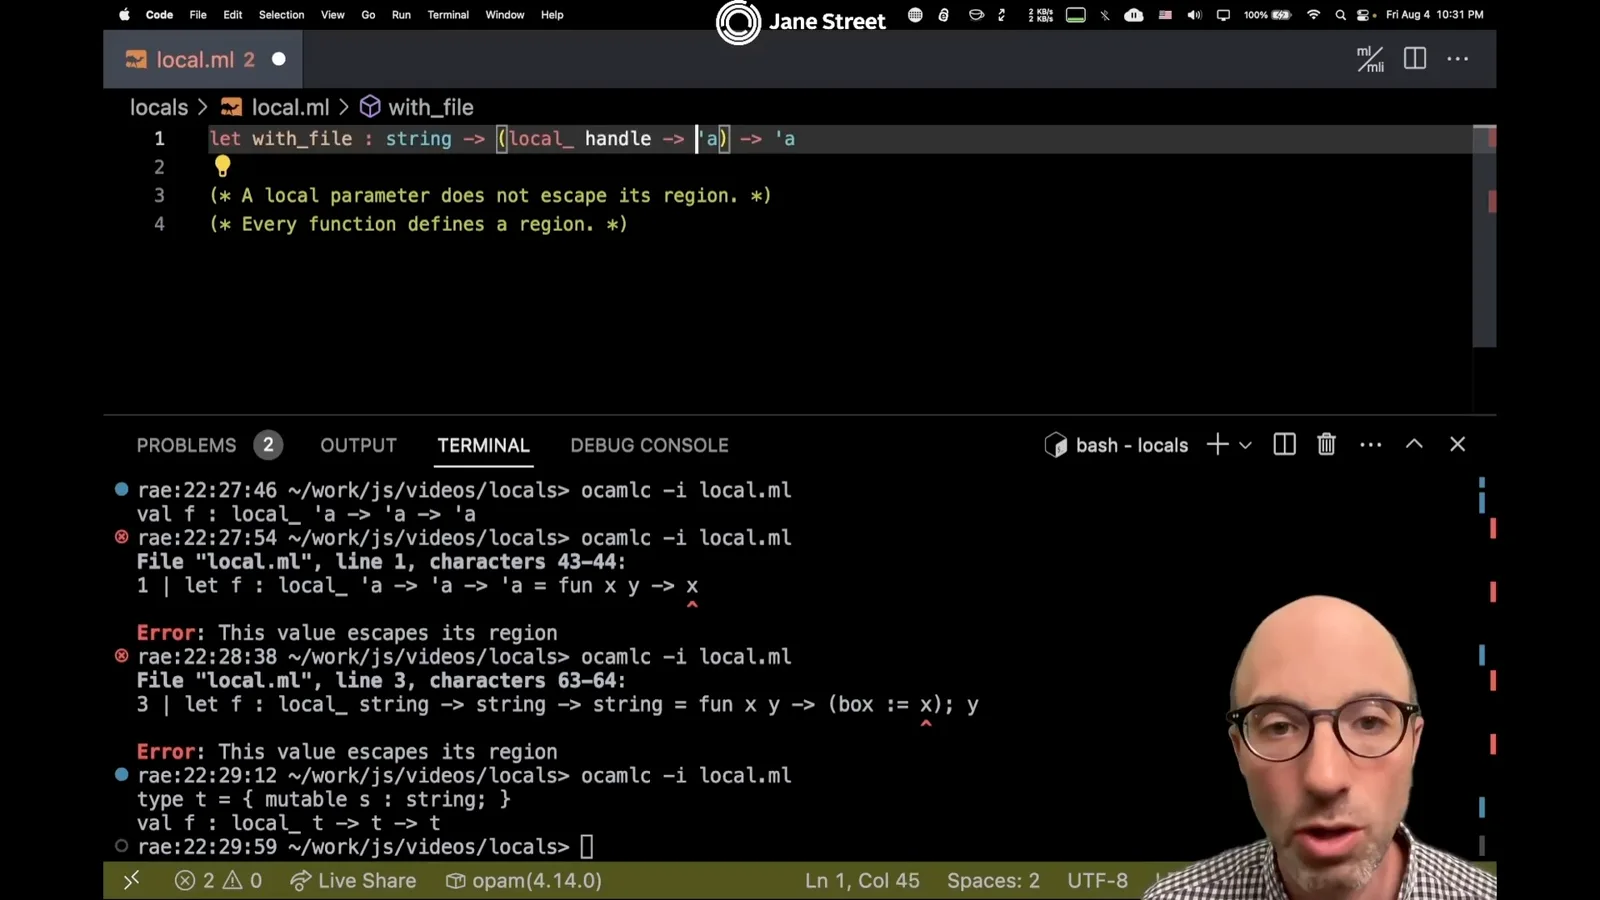The height and width of the screenshot is (900, 1600).
Task: Kill terminal with trash icon
Action: (1326, 445)
